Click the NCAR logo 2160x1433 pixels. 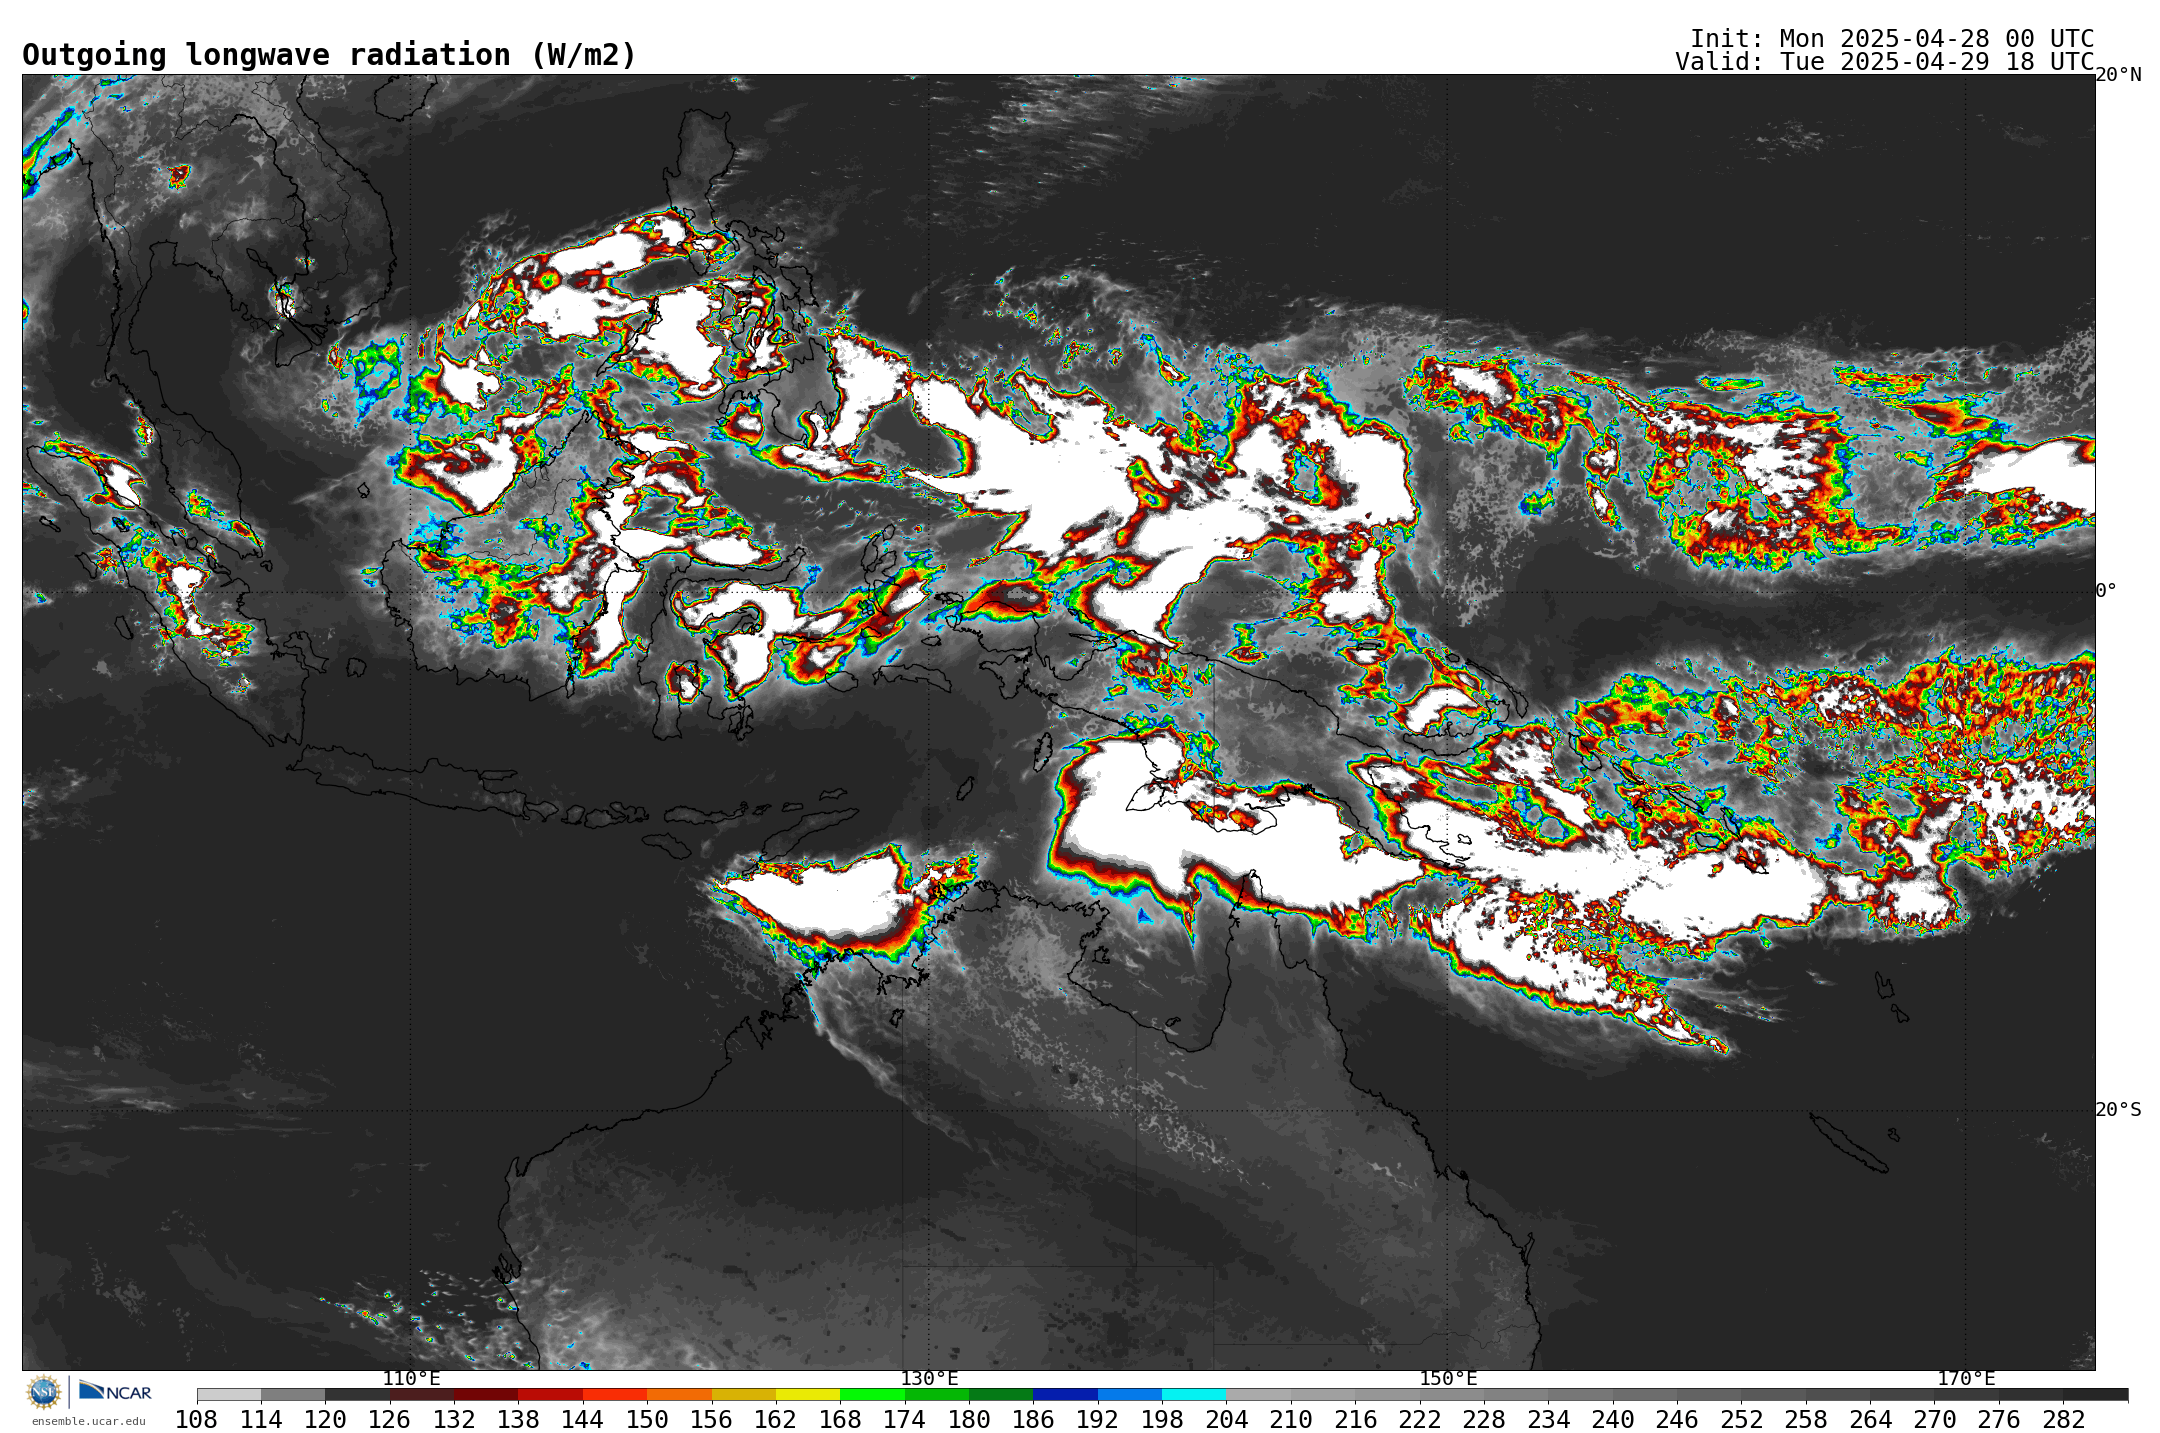click(115, 1391)
